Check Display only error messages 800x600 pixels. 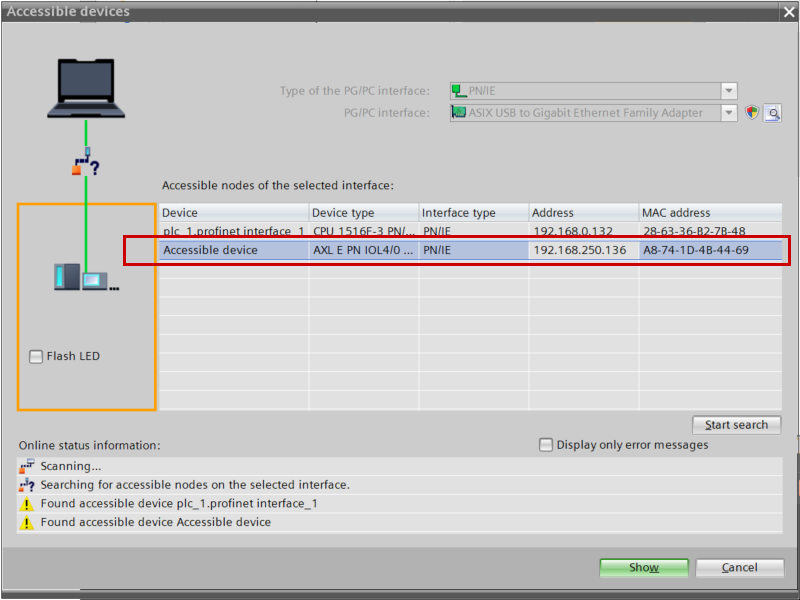[546, 445]
